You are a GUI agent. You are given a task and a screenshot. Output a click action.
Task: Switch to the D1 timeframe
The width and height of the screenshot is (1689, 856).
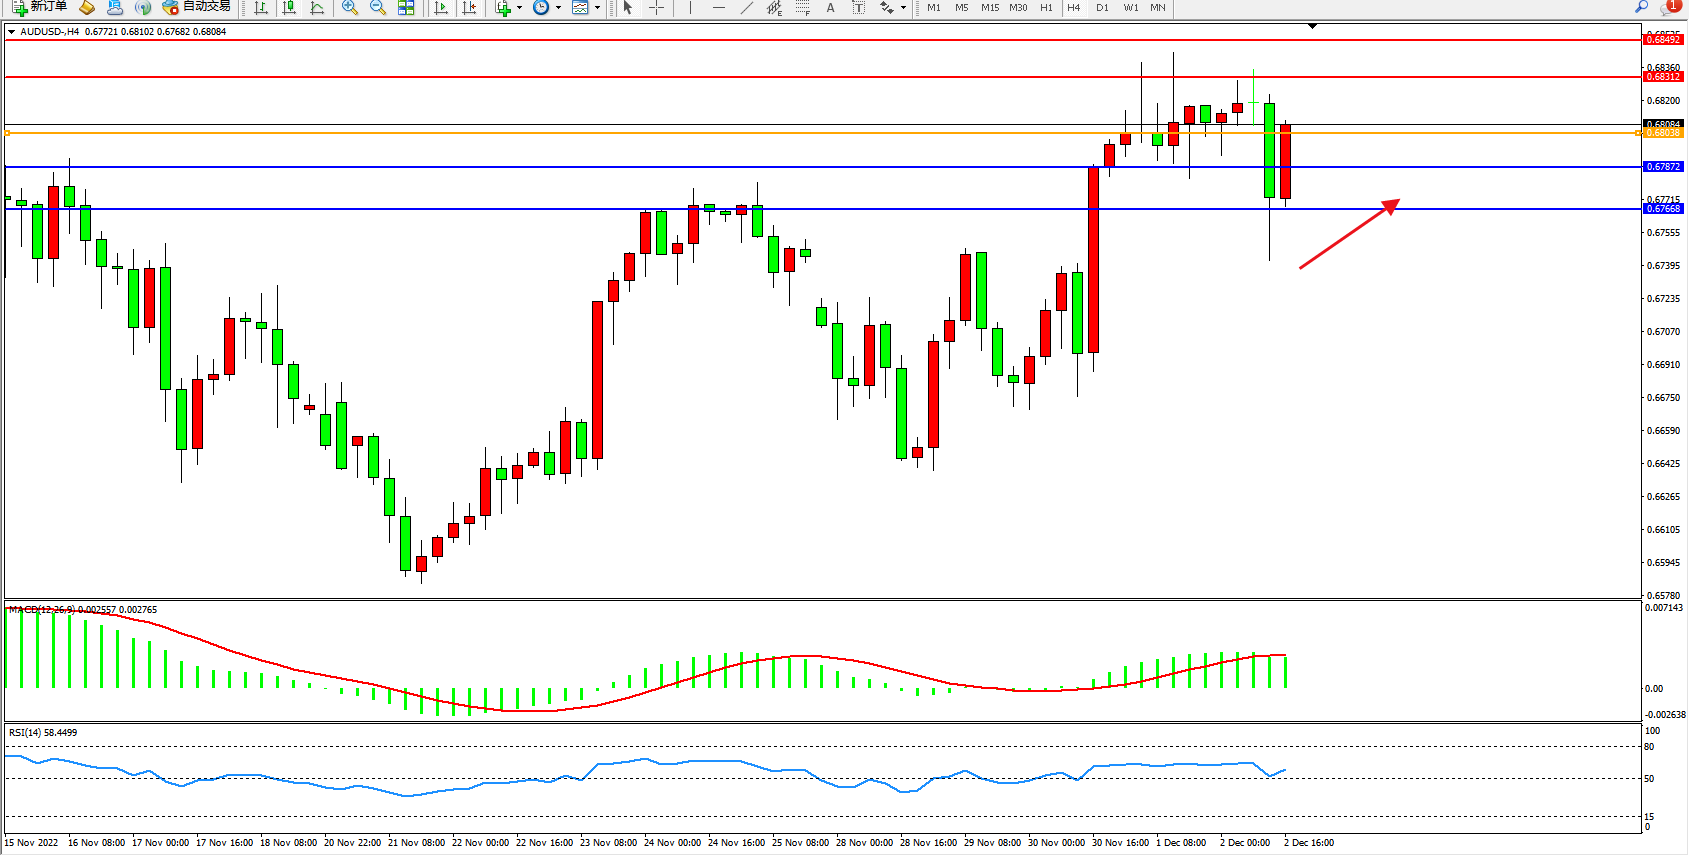pyautogui.click(x=1102, y=7)
